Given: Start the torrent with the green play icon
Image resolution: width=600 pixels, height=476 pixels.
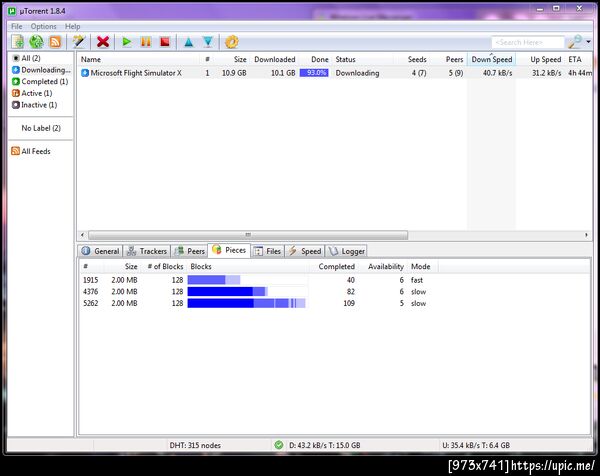Looking at the screenshot, I should point(127,41).
